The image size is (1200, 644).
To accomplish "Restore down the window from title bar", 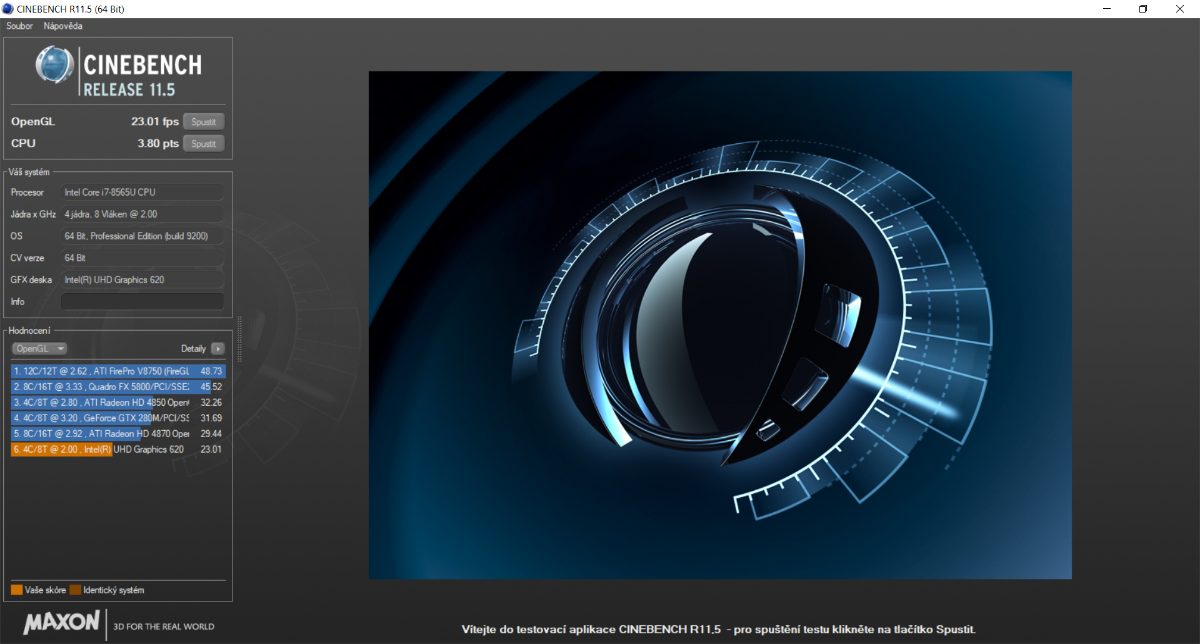I will [1143, 8].
